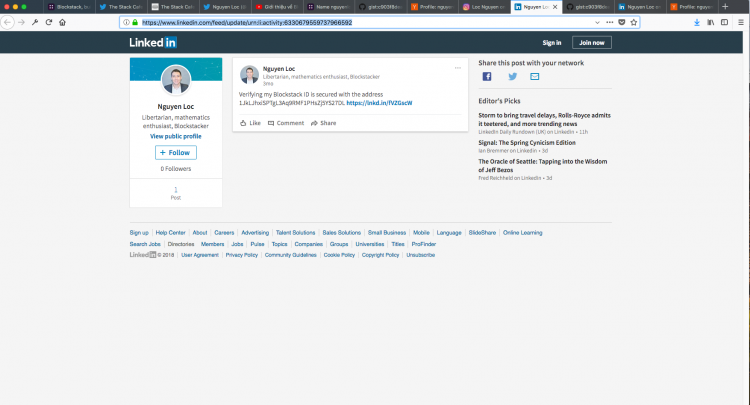Click Nguyen Loc name in the post header
The height and width of the screenshot is (405, 750).
tap(279, 69)
